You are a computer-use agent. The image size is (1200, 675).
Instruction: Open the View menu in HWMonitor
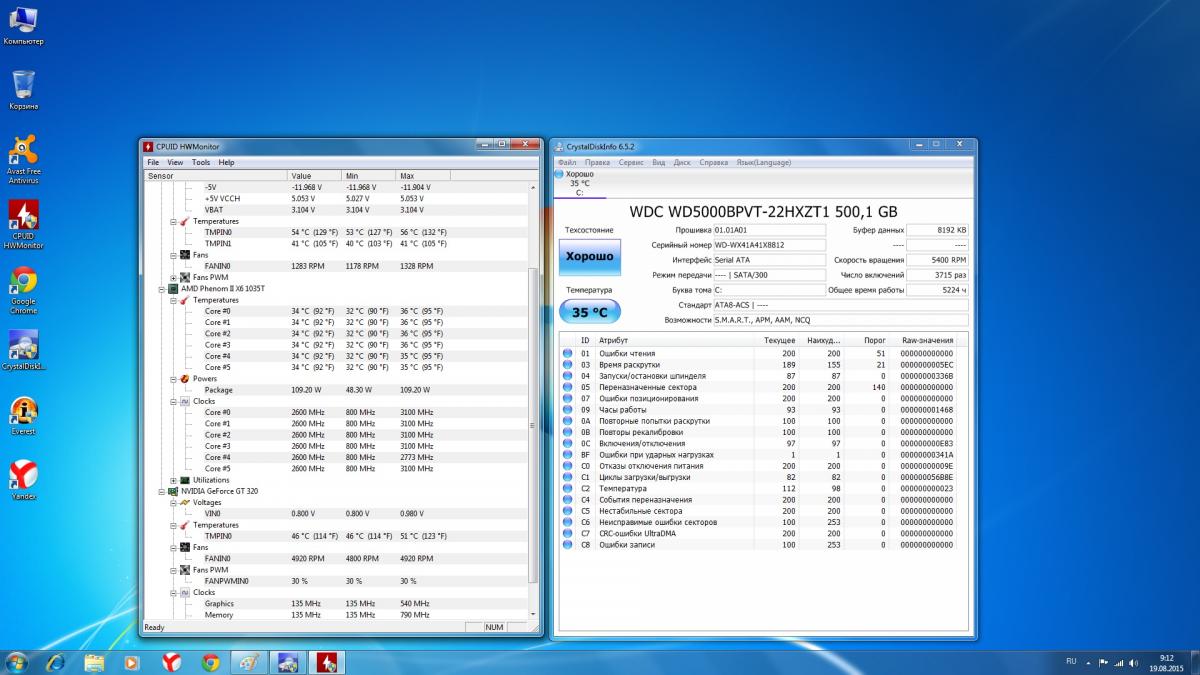175,162
